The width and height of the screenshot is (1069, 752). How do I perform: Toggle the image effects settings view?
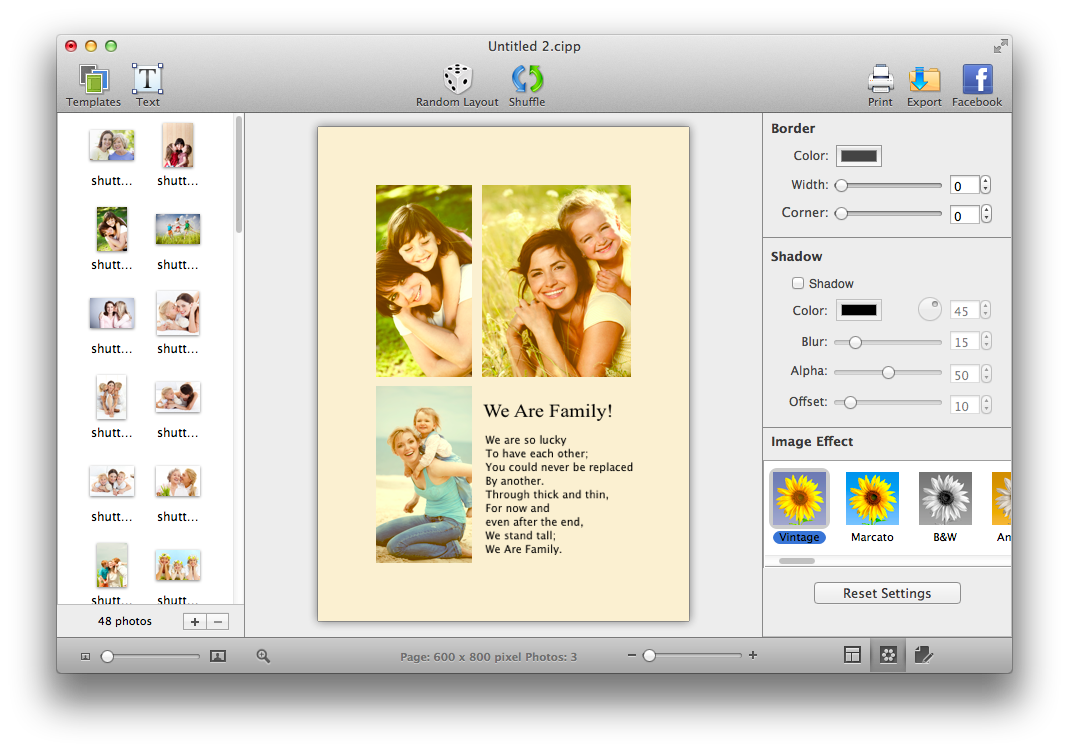887,655
